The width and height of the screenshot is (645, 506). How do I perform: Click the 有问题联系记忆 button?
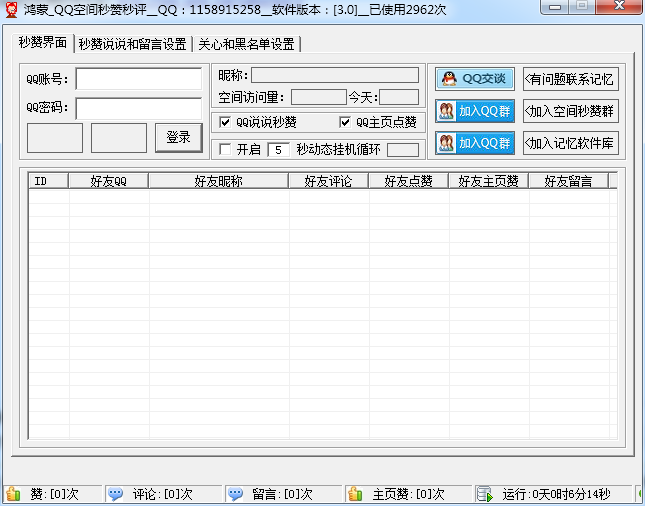[570, 79]
